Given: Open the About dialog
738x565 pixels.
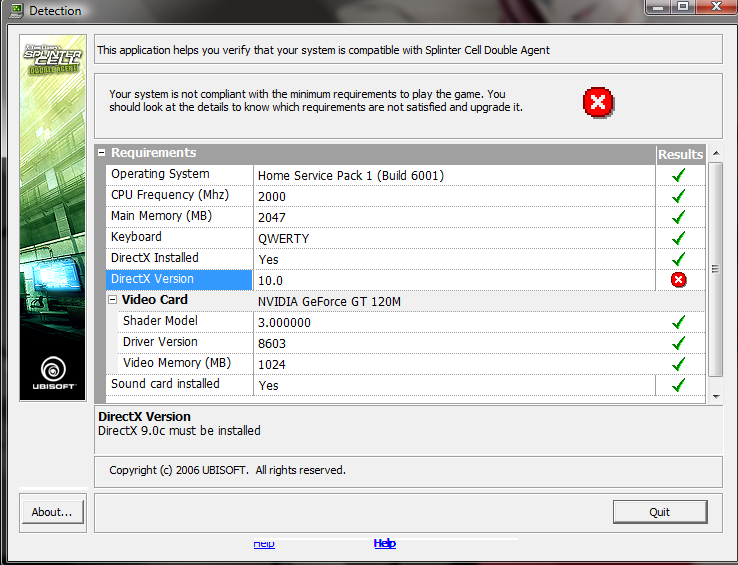Looking at the screenshot, I should point(53,512).
